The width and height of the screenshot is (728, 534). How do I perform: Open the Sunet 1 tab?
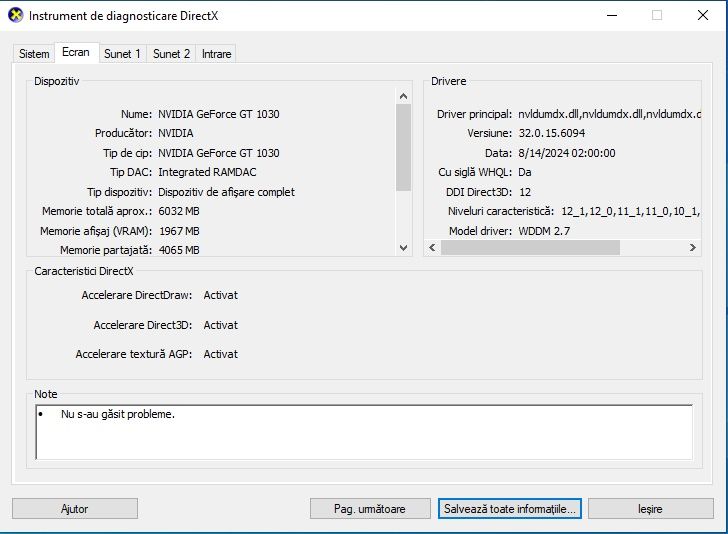(x=122, y=54)
